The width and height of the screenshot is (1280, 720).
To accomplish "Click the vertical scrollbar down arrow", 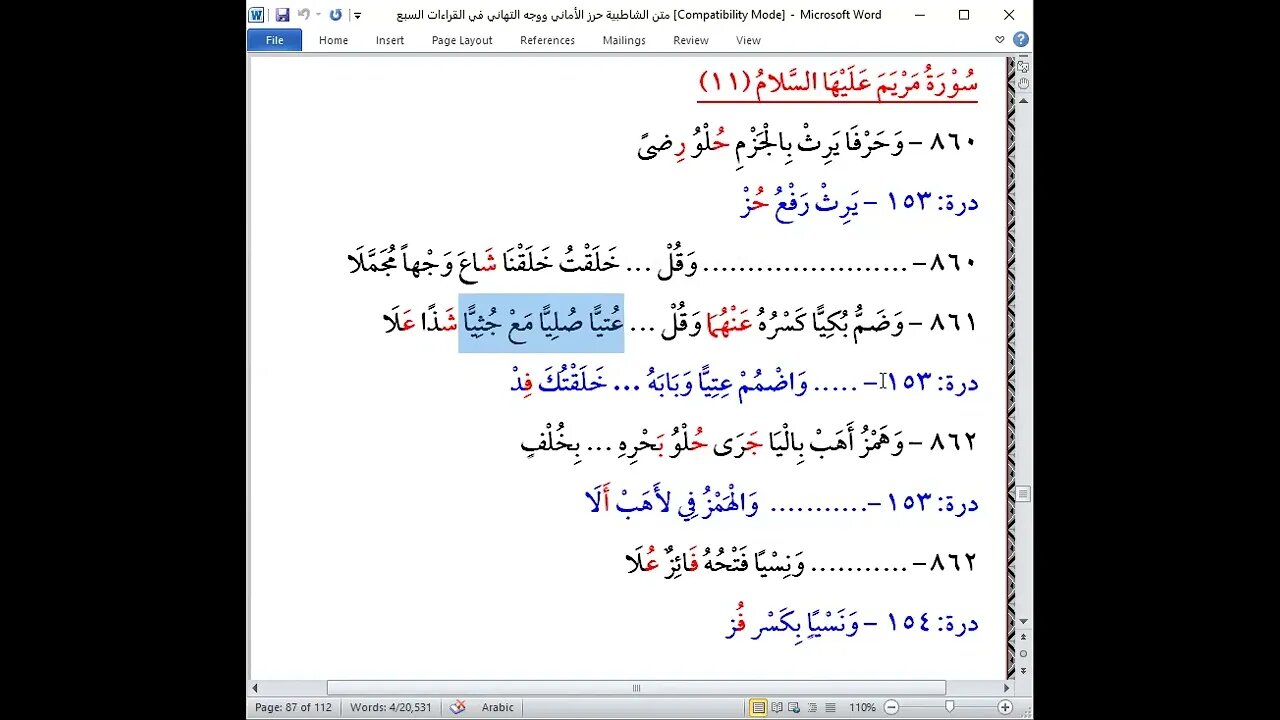I will (x=1023, y=621).
